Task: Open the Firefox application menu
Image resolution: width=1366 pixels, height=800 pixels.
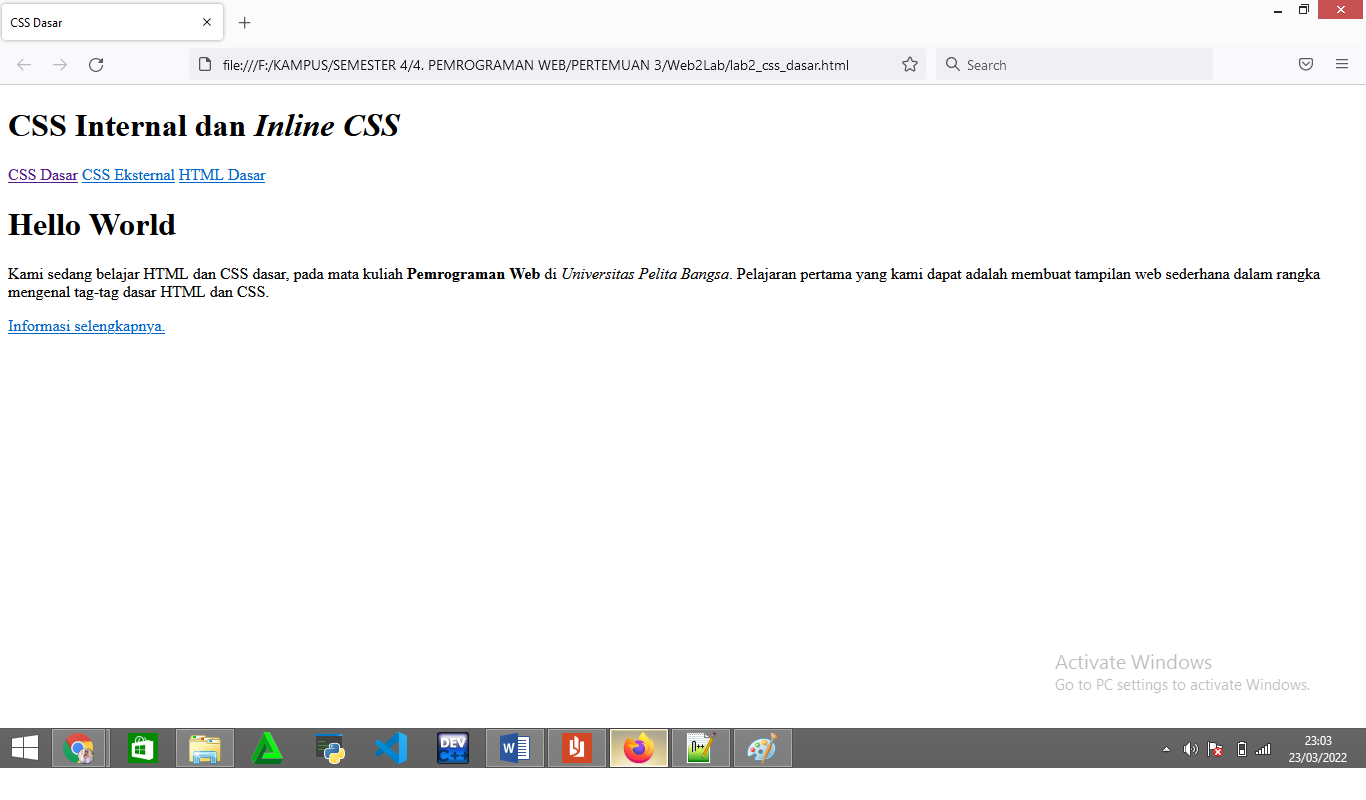Action: coord(1341,64)
